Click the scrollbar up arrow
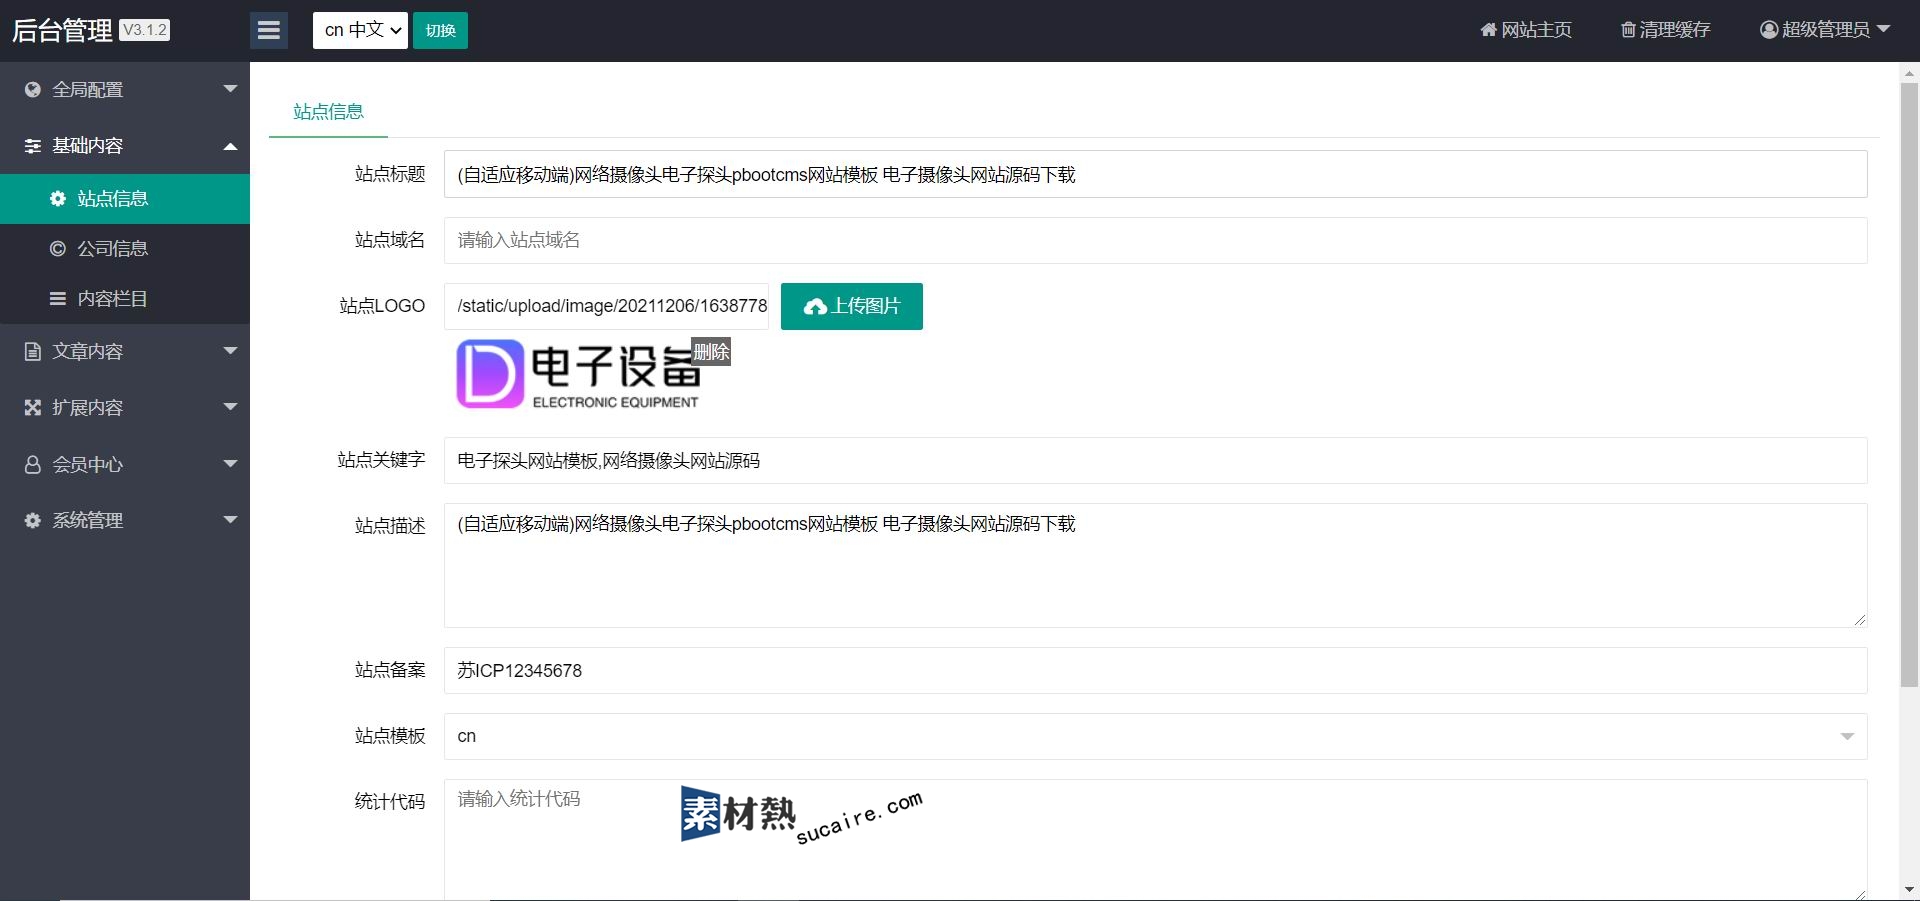The height and width of the screenshot is (901, 1920). (1909, 73)
